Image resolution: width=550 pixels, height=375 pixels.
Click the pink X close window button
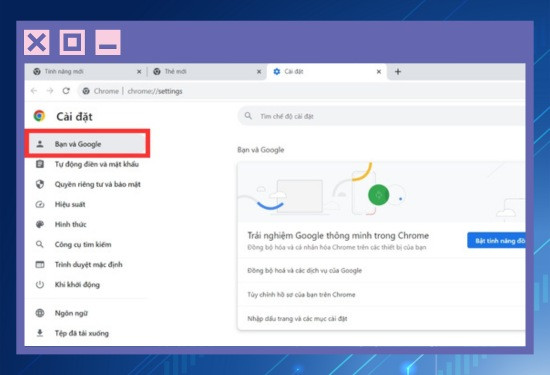click(x=36, y=42)
